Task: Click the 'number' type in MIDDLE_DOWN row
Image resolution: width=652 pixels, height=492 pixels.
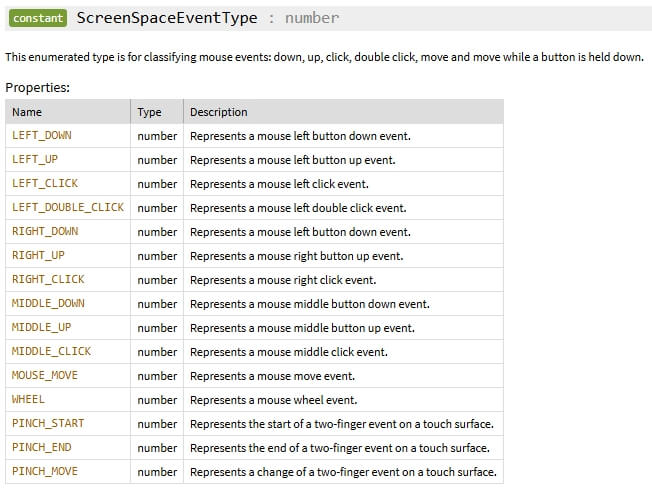Action: (x=157, y=304)
